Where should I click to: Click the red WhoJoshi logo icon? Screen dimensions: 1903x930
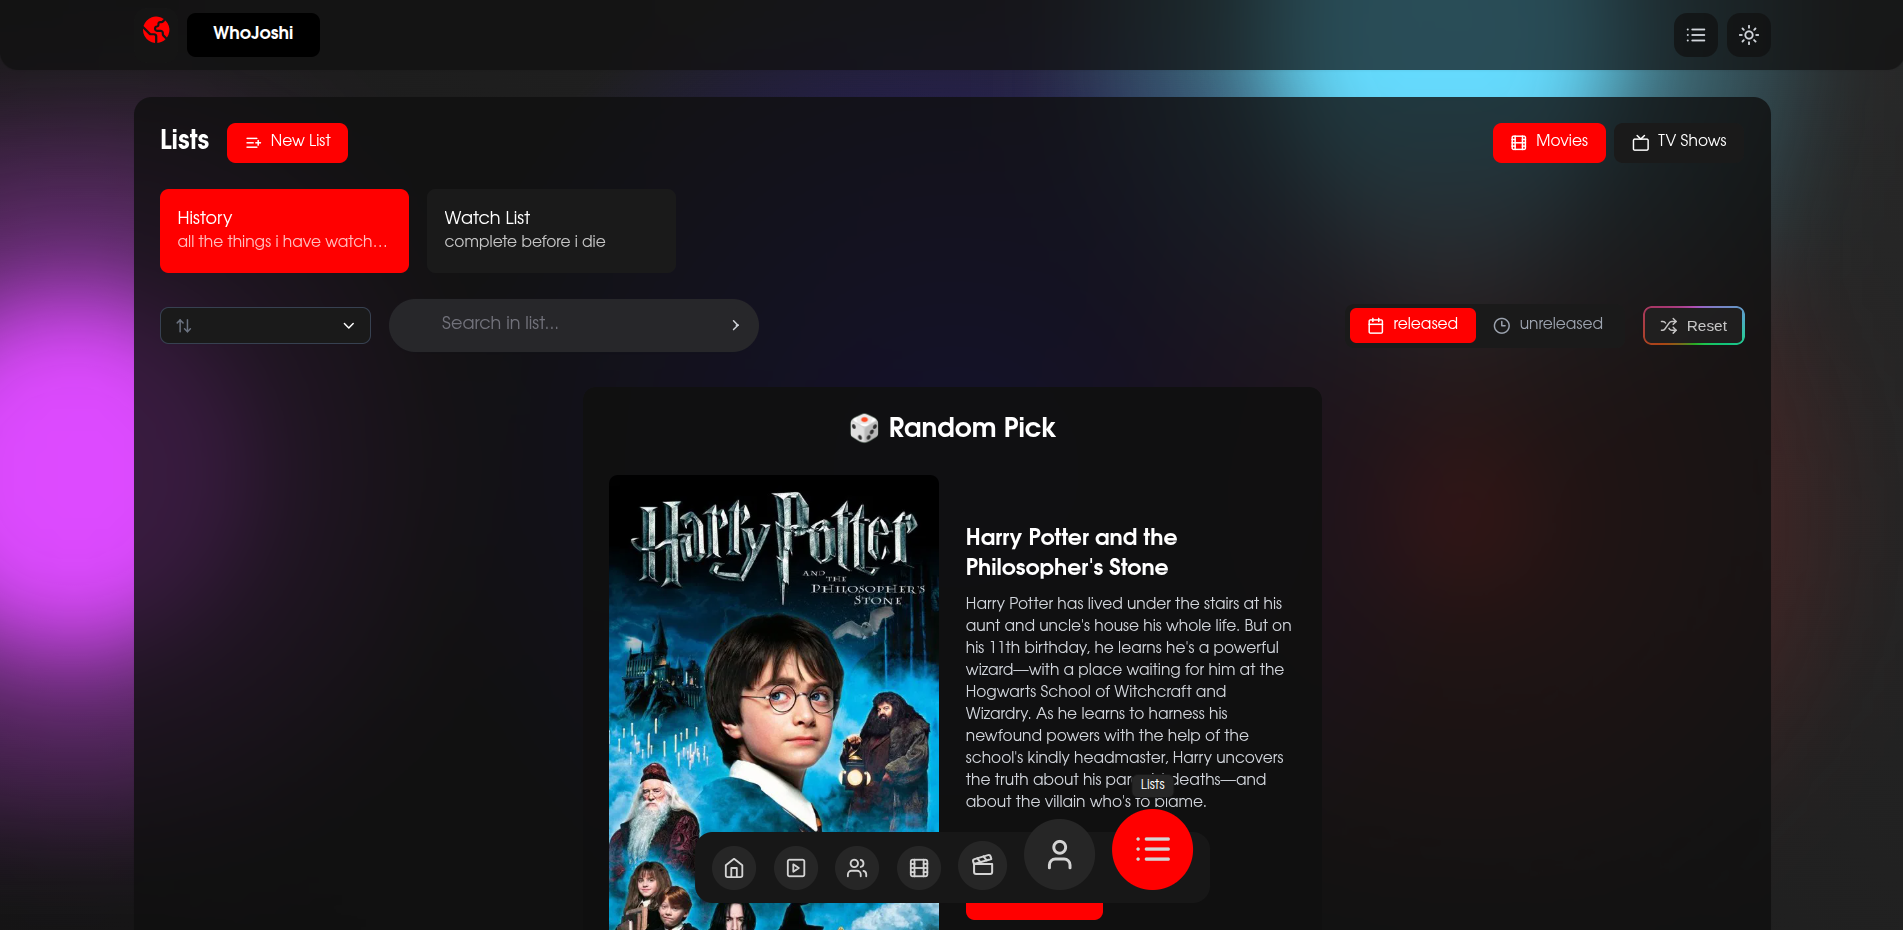tap(156, 30)
